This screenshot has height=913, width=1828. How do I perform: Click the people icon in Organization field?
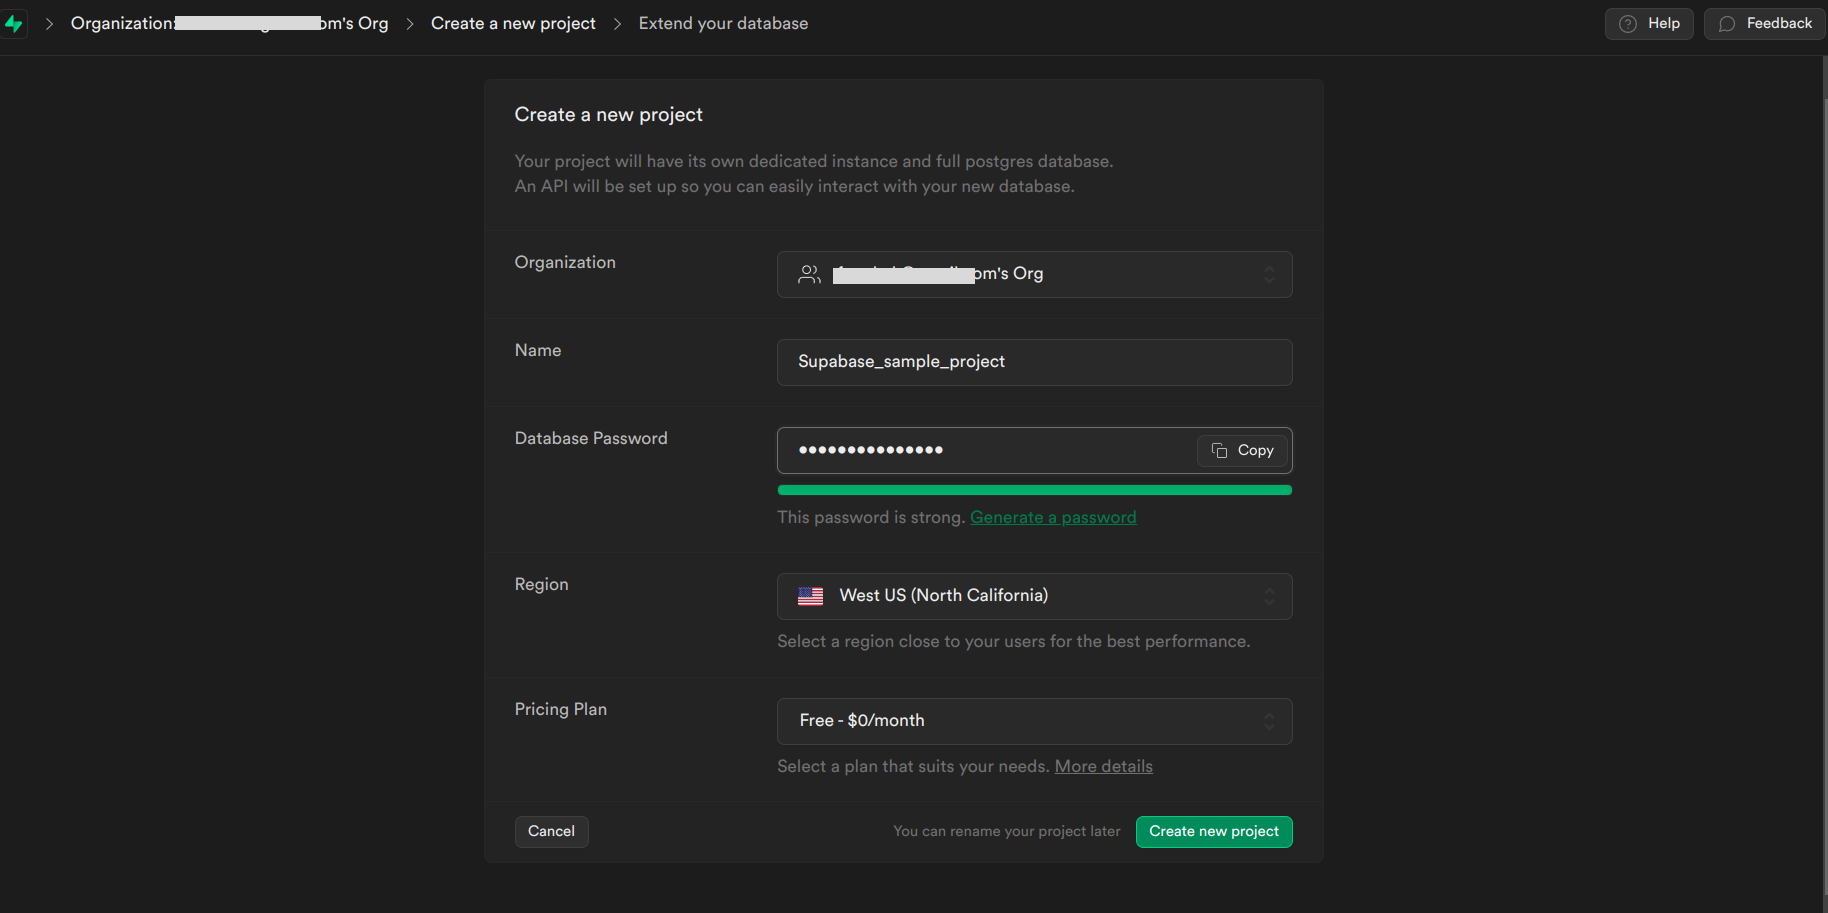pyautogui.click(x=809, y=274)
